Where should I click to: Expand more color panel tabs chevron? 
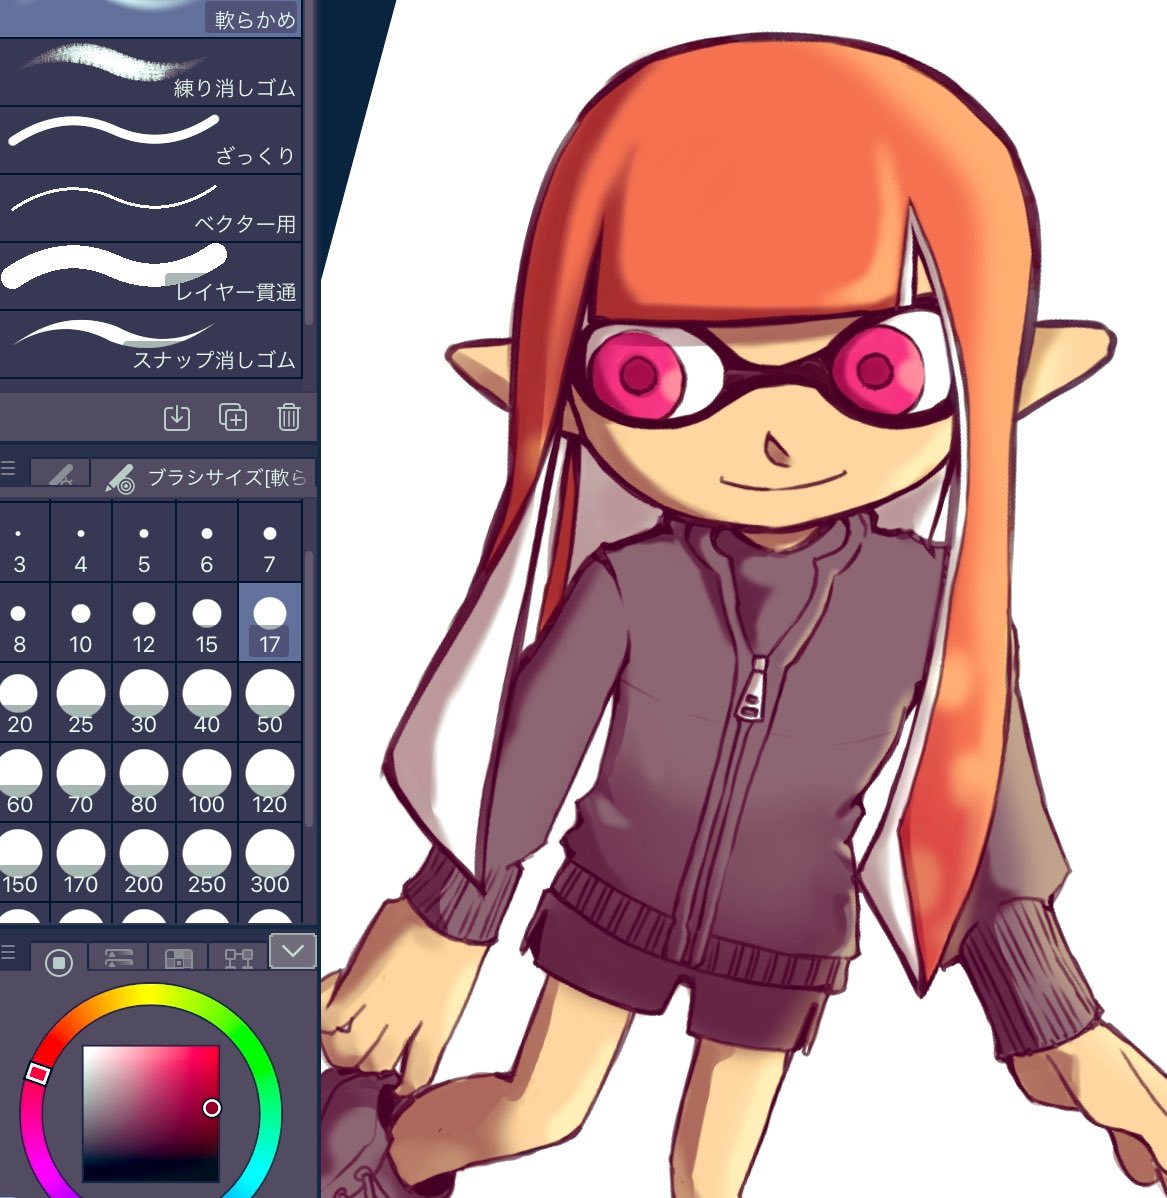click(x=293, y=951)
